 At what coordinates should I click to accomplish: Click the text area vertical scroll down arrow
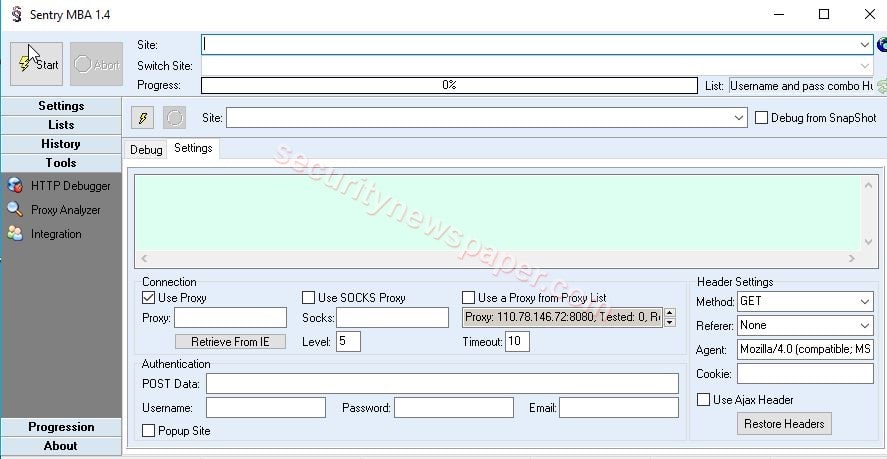868,242
